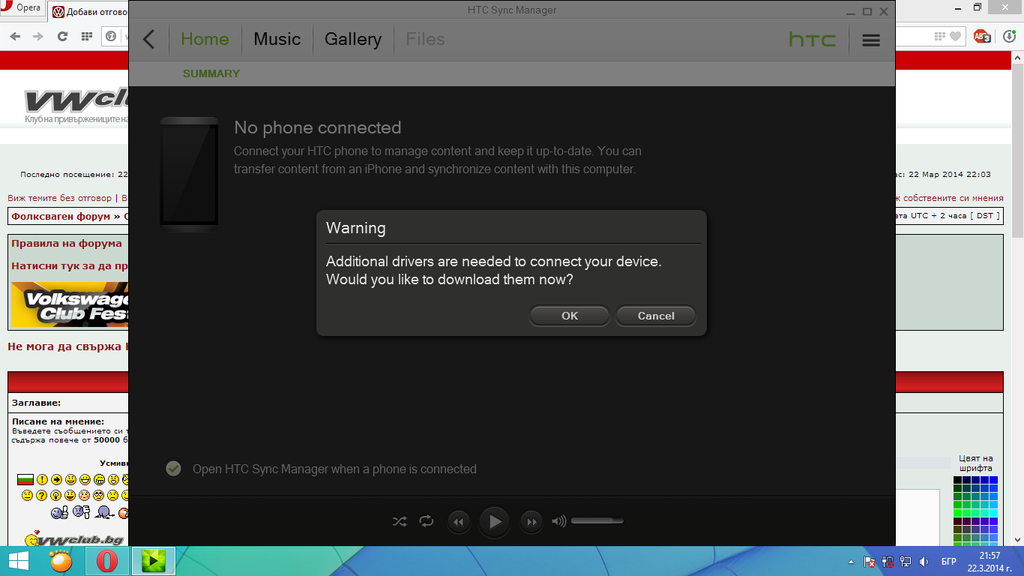Toggle Open HTC Sync Manager when phone connected
The height and width of the screenshot is (576, 1024).
[173, 469]
